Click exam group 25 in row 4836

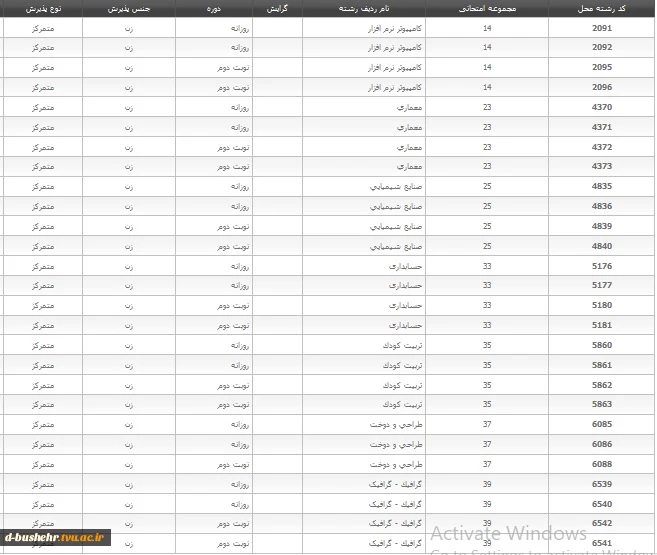tap(487, 206)
